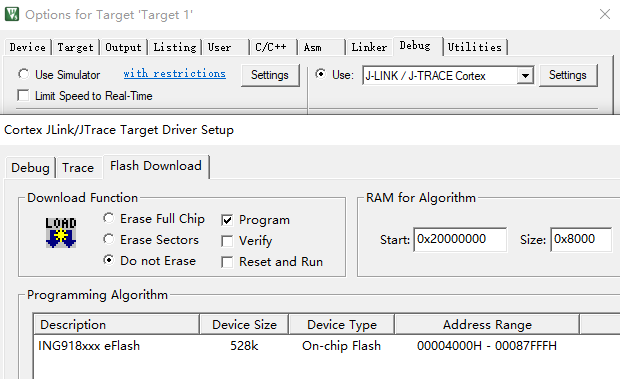Switch to the Listing tab
The height and width of the screenshot is (379, 620).
click(x=175, y=47)
